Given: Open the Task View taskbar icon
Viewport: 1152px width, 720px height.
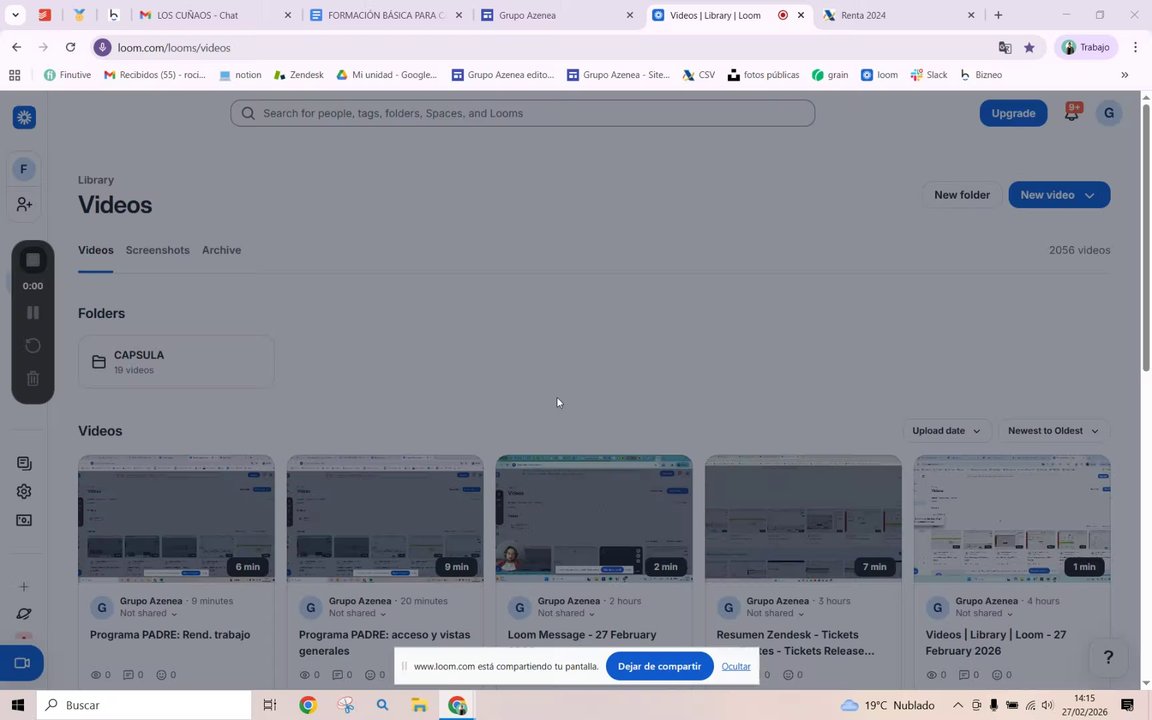Looking at the screenshot, I should [270, 705].
